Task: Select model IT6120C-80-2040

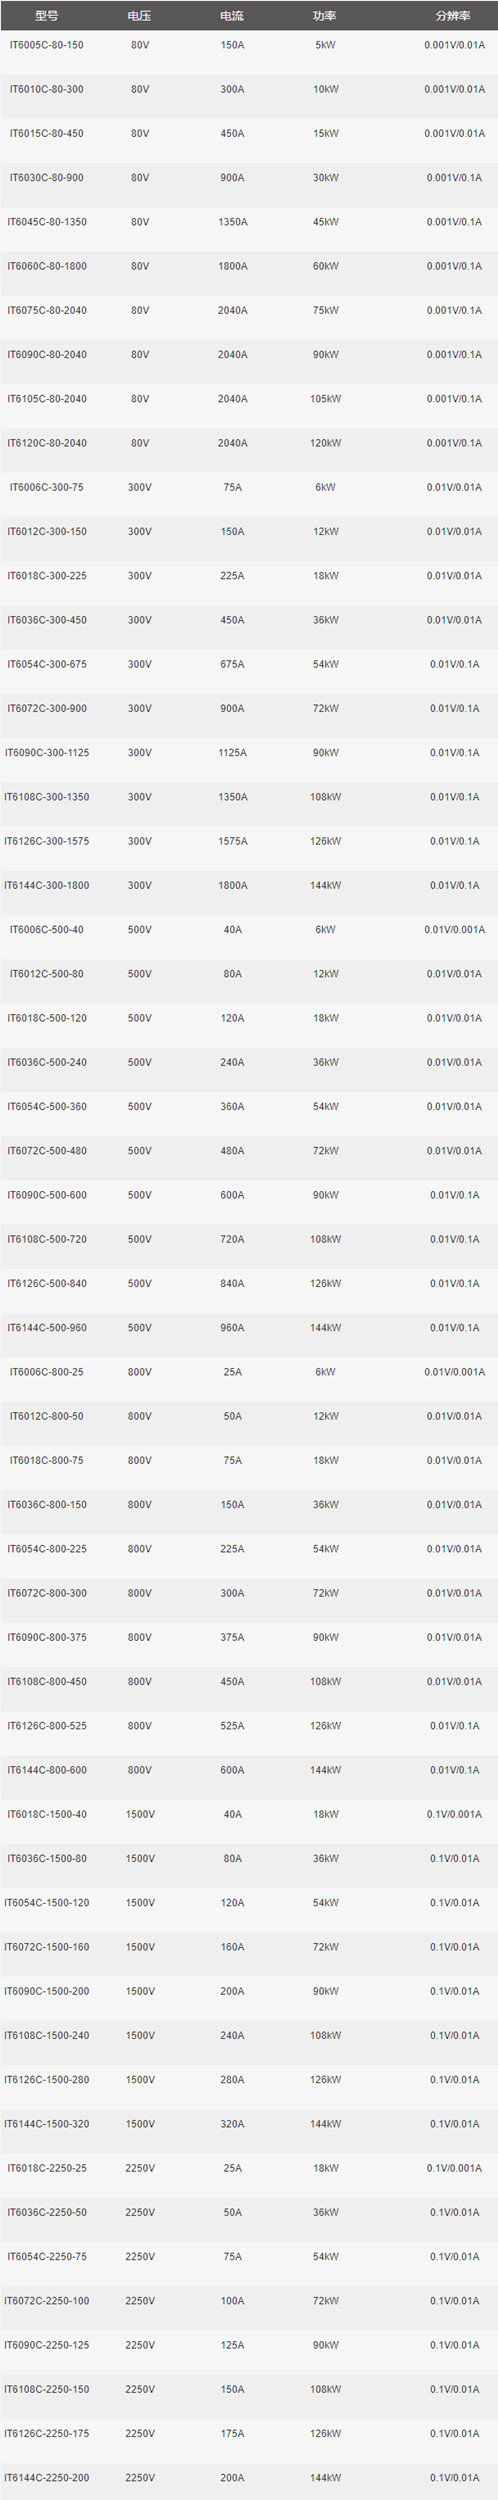Action: tap(47, 443)
